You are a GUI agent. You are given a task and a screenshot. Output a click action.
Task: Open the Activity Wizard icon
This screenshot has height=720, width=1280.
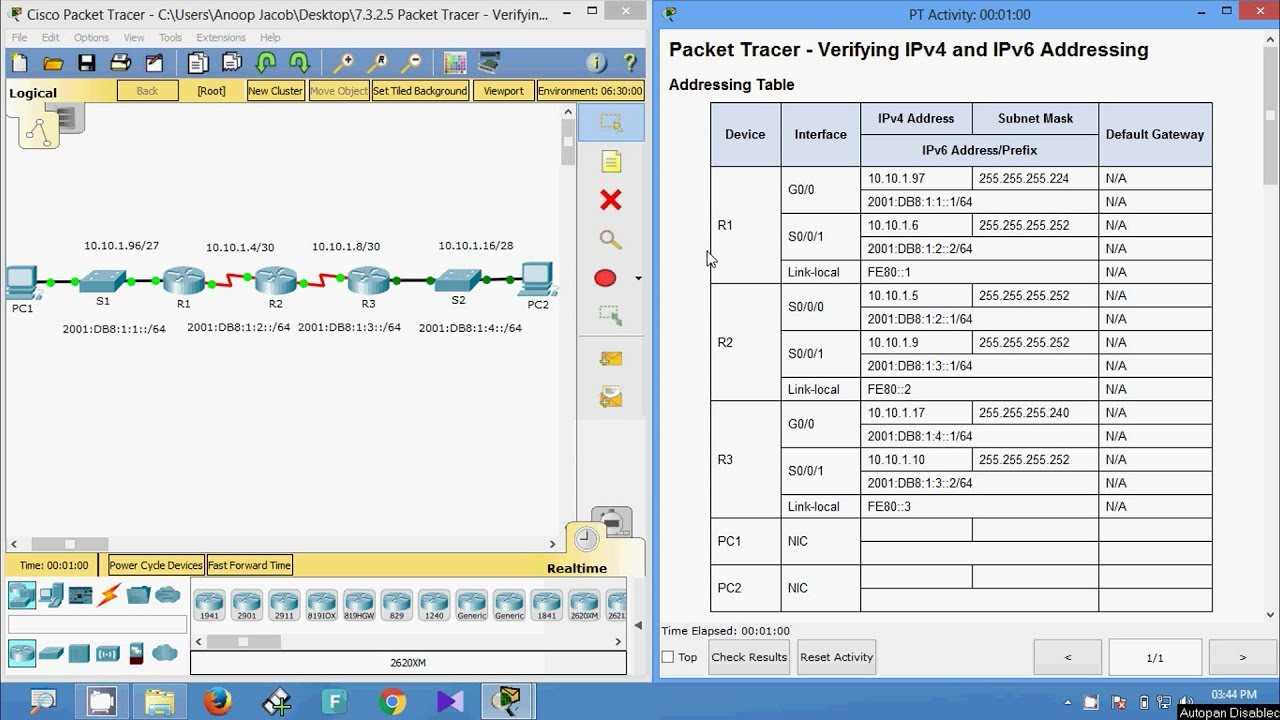pyautogui.click(x=154, y=63)
